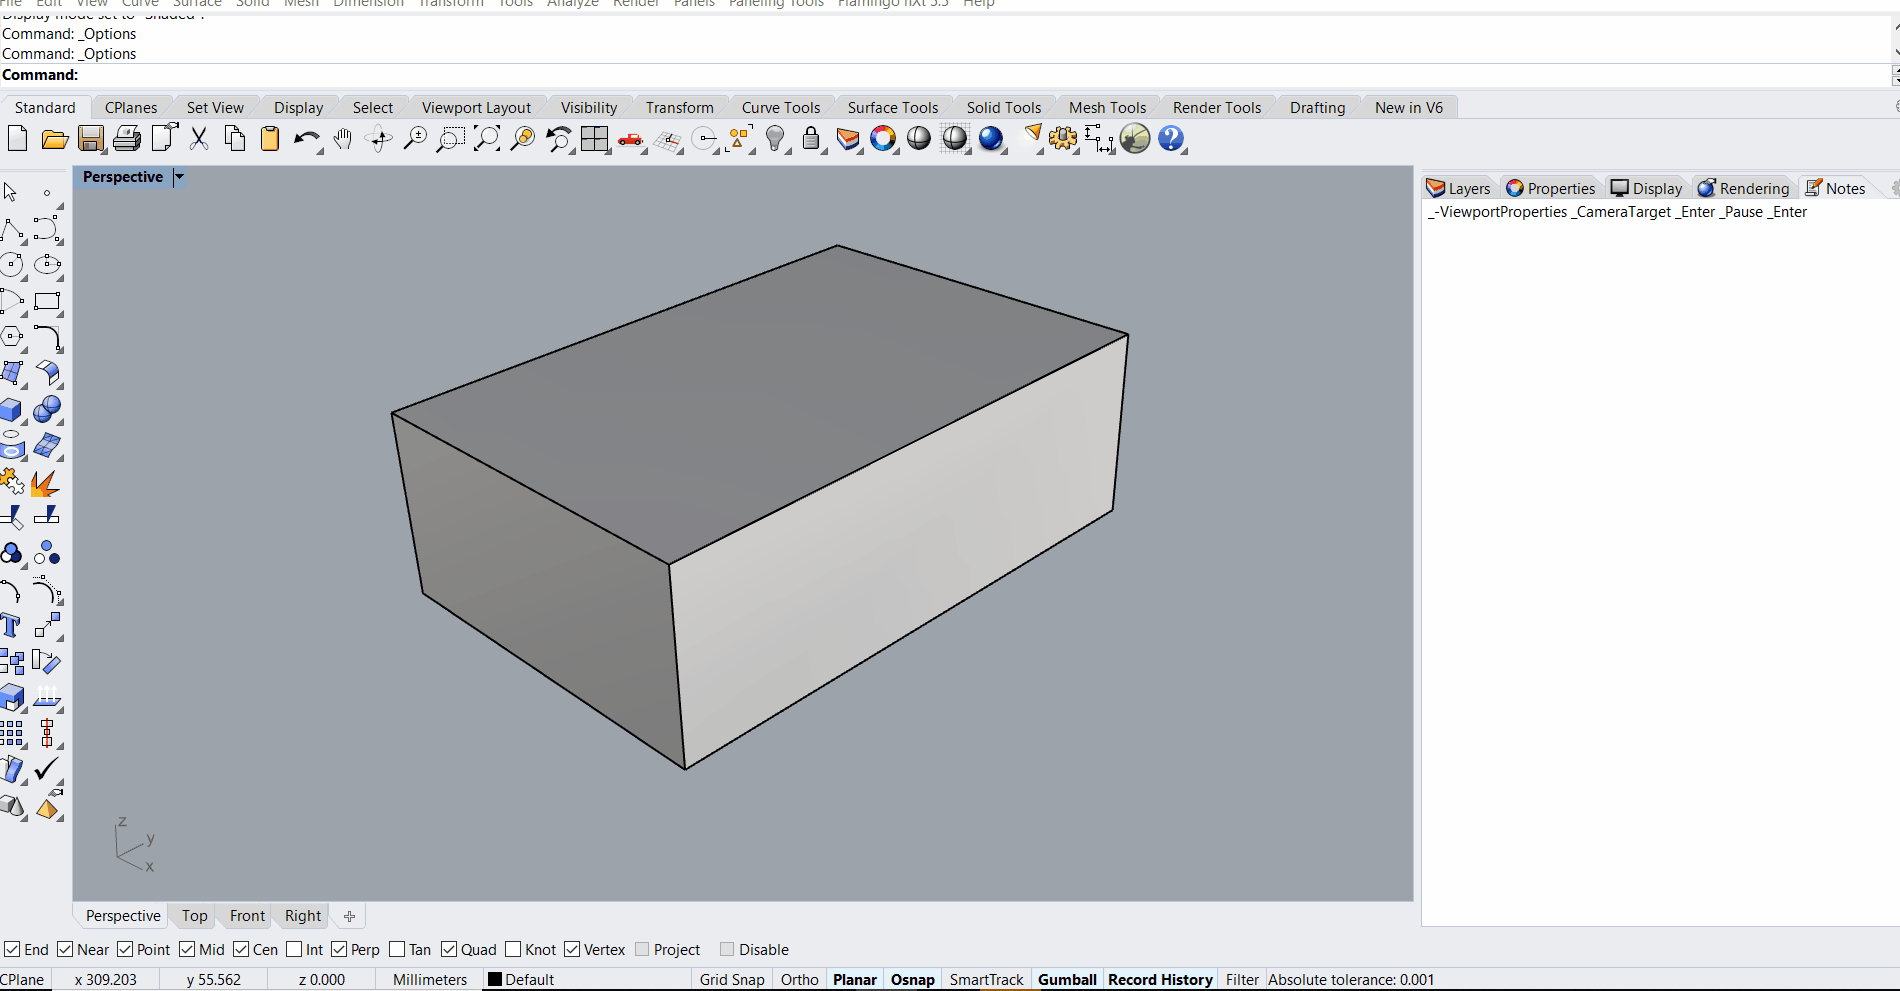Click the lightbulb Hide objects icon

coord(775,139)
